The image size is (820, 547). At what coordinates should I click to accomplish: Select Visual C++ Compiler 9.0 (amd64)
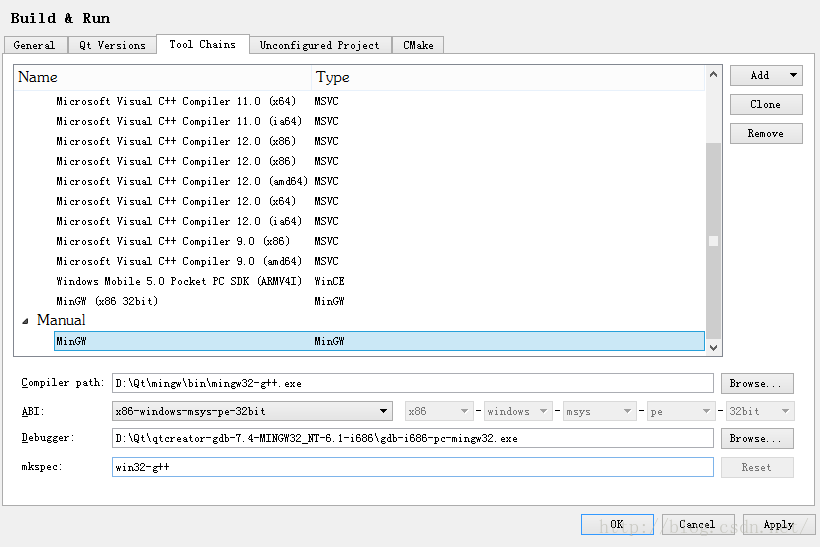[x=379, y=261]
